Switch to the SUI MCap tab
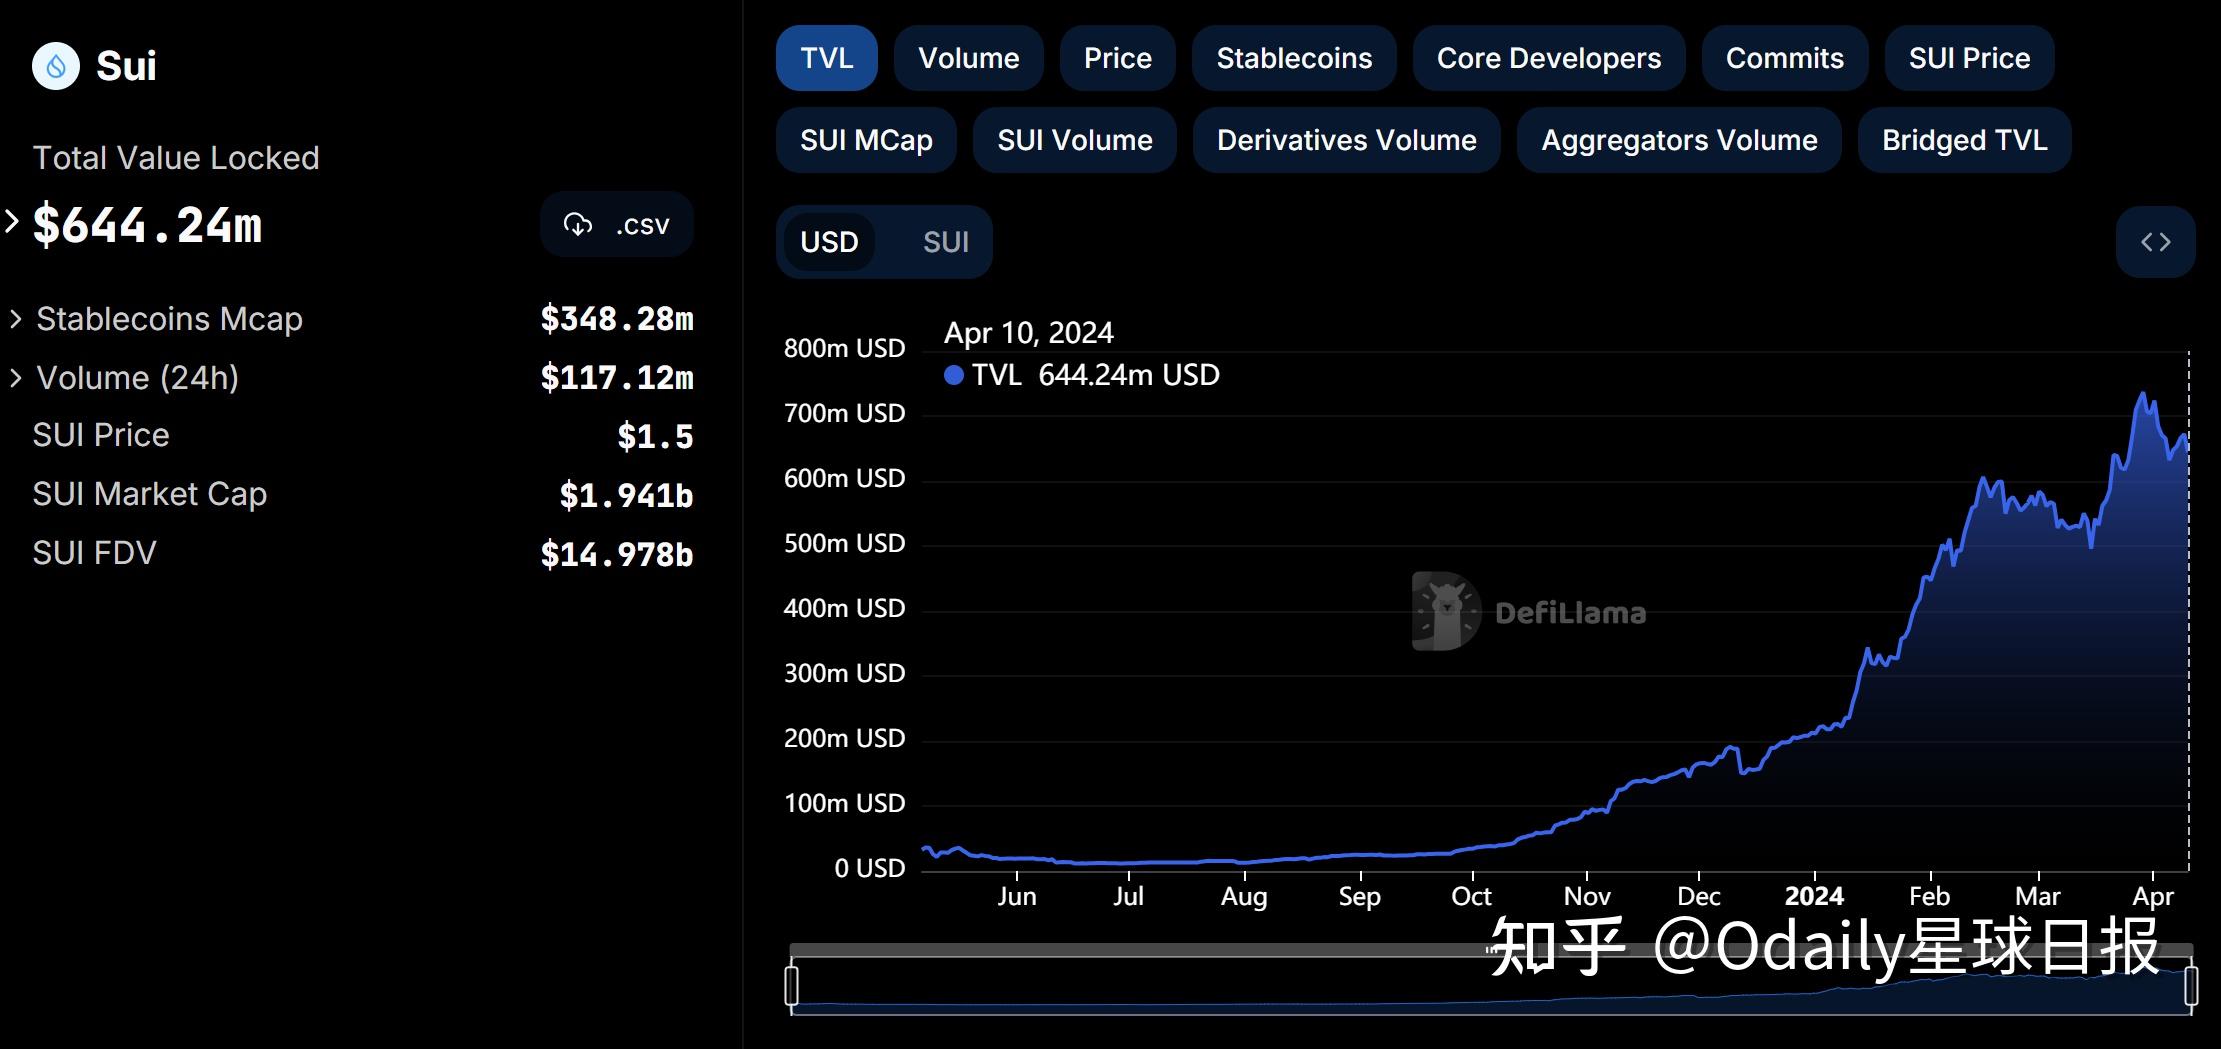 (x=866, y=140)
